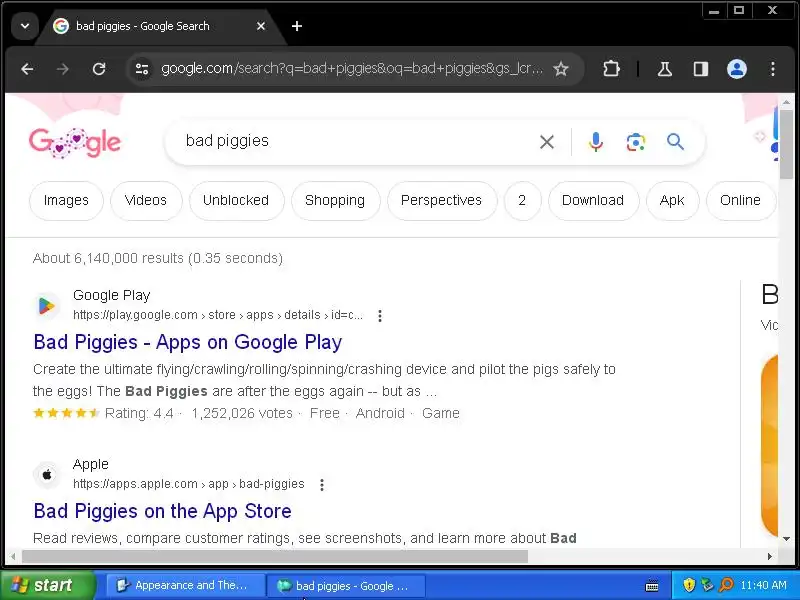Image resolution: width=800 pixels, height=600 pixels.
Task: Select the Images filter chip
Action: pos(66,201)
